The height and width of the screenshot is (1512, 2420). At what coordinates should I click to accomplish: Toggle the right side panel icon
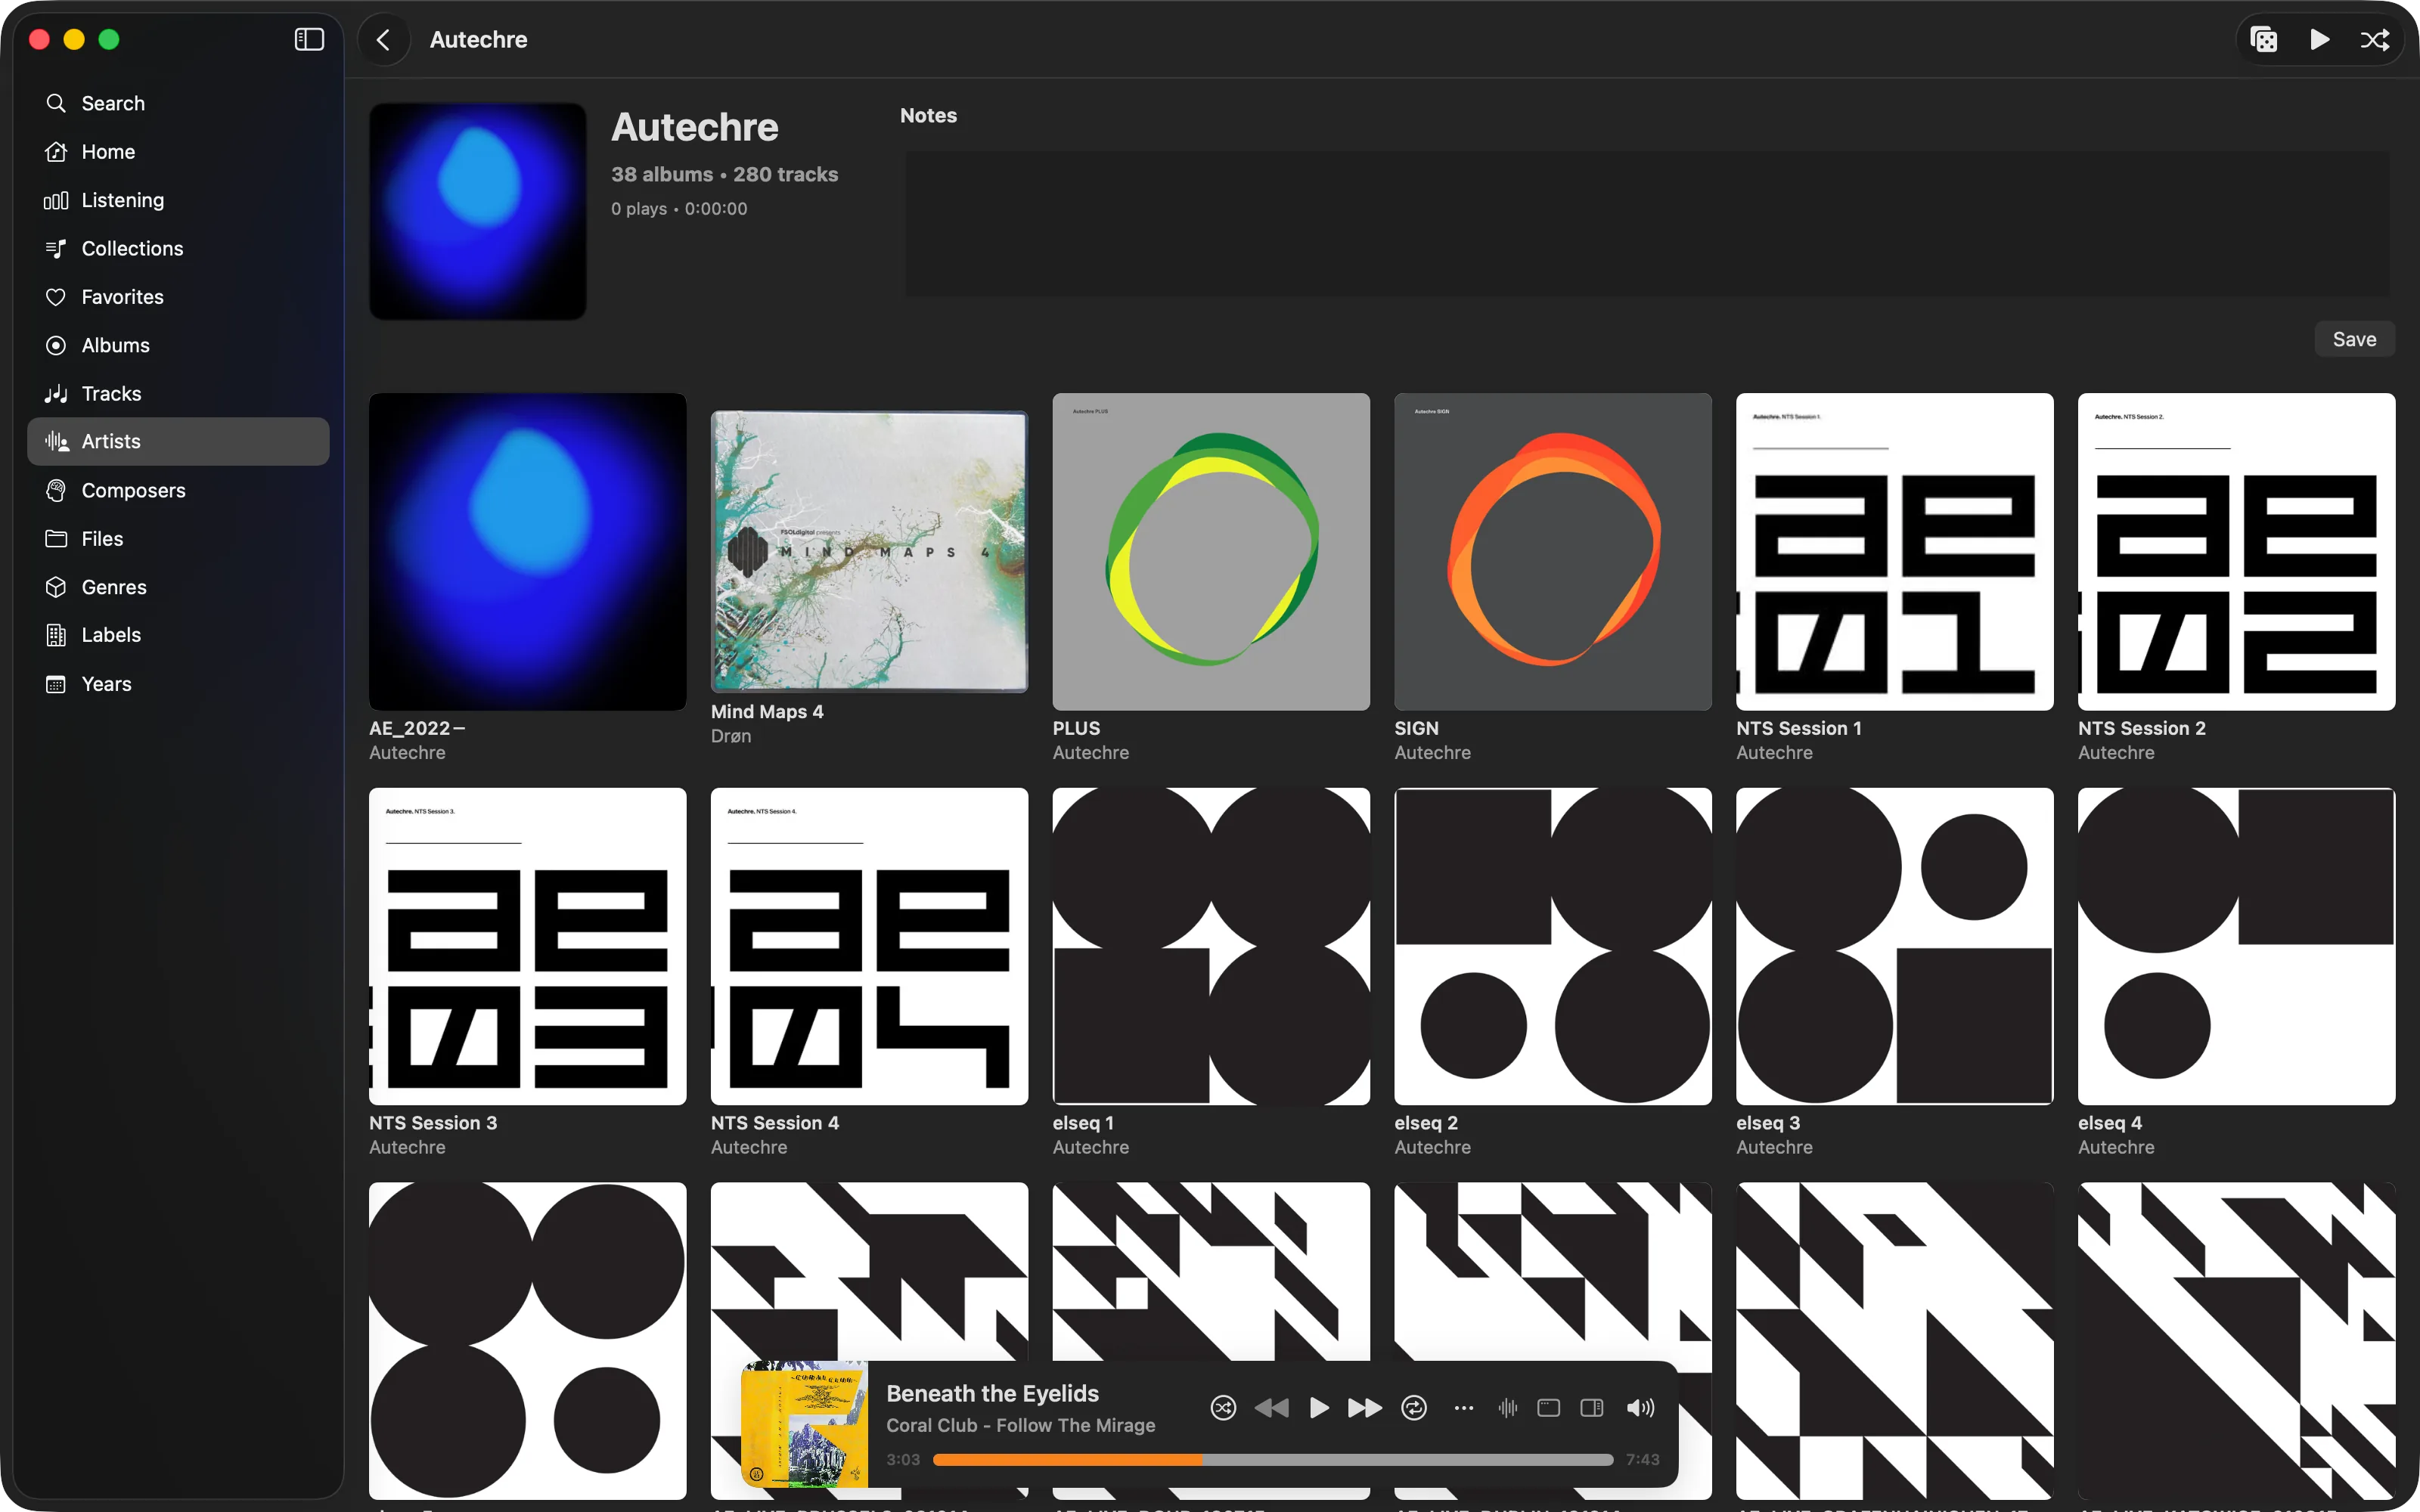pyautogui.click(x=1592, y=1408)
